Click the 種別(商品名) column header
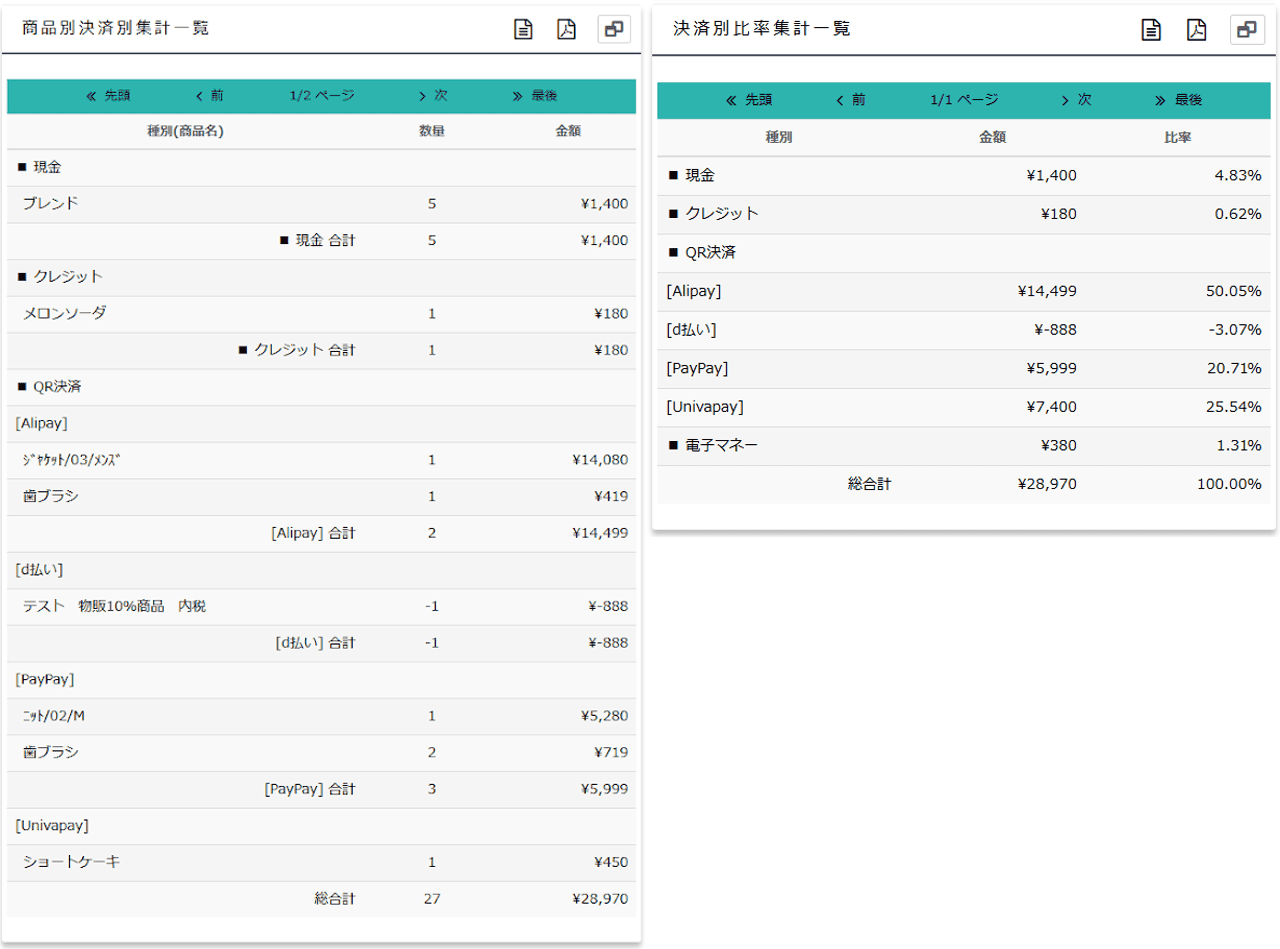This screenshot has width=1280, height=949. pyautogui.click(x=185, y=131)
